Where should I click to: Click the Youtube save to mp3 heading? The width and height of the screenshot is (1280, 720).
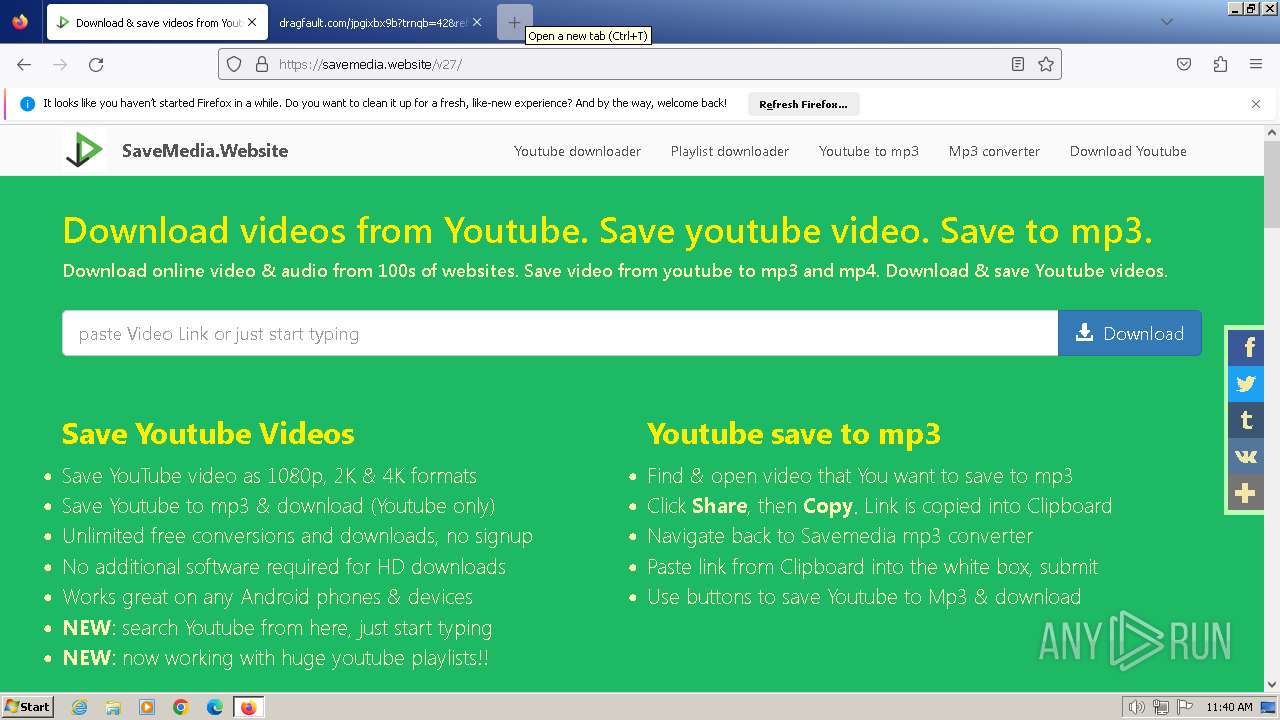tap(794, 434)
